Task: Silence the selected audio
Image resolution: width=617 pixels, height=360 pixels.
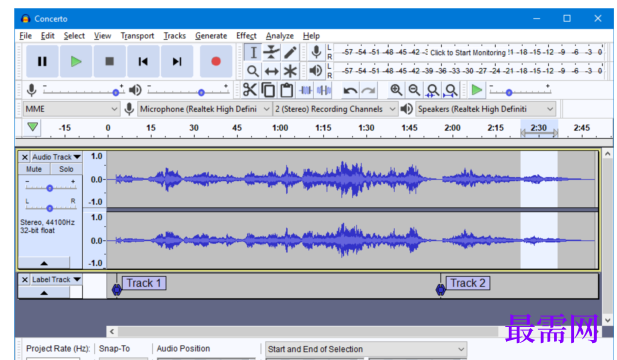Action: (x=324, y=90)
